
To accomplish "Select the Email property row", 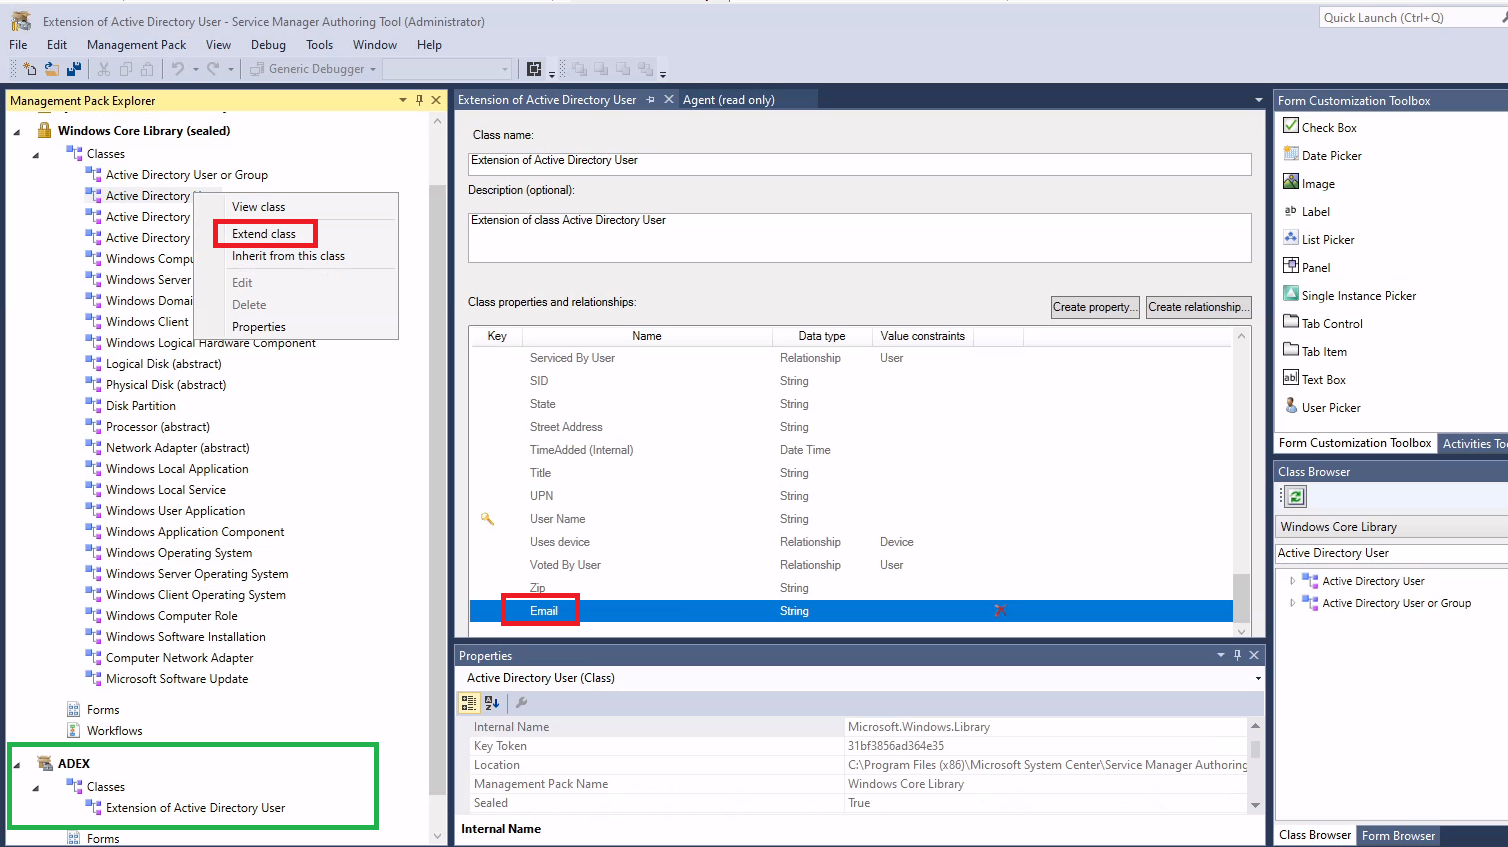I will (851, 611).
